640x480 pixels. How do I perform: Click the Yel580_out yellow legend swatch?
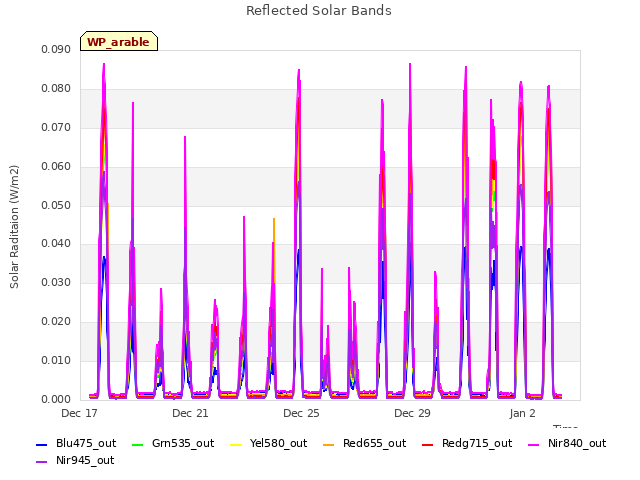point(236,444)
